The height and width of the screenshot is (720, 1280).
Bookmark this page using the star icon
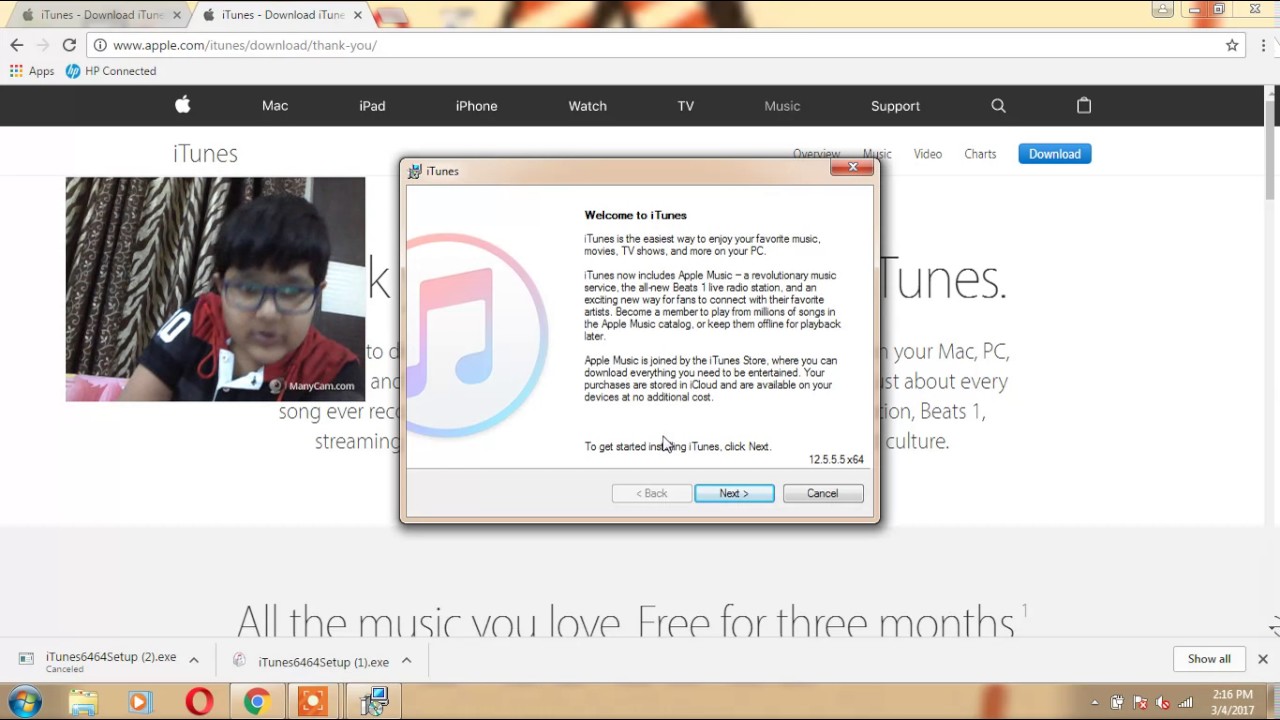pos(1232,45)
